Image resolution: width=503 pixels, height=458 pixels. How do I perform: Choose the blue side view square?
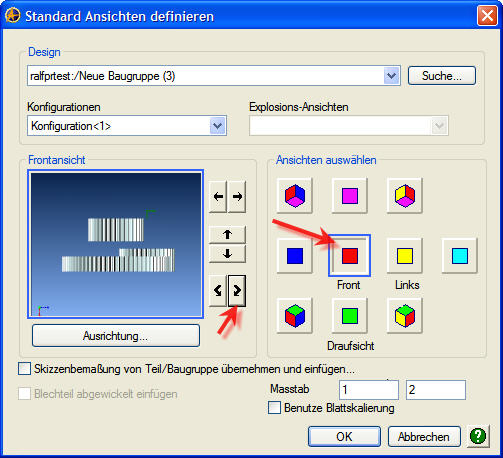click(x=295, y=256)
